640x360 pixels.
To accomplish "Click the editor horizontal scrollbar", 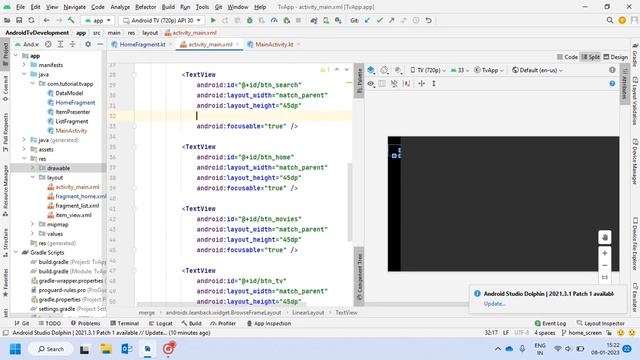I will tap(222, 304).
